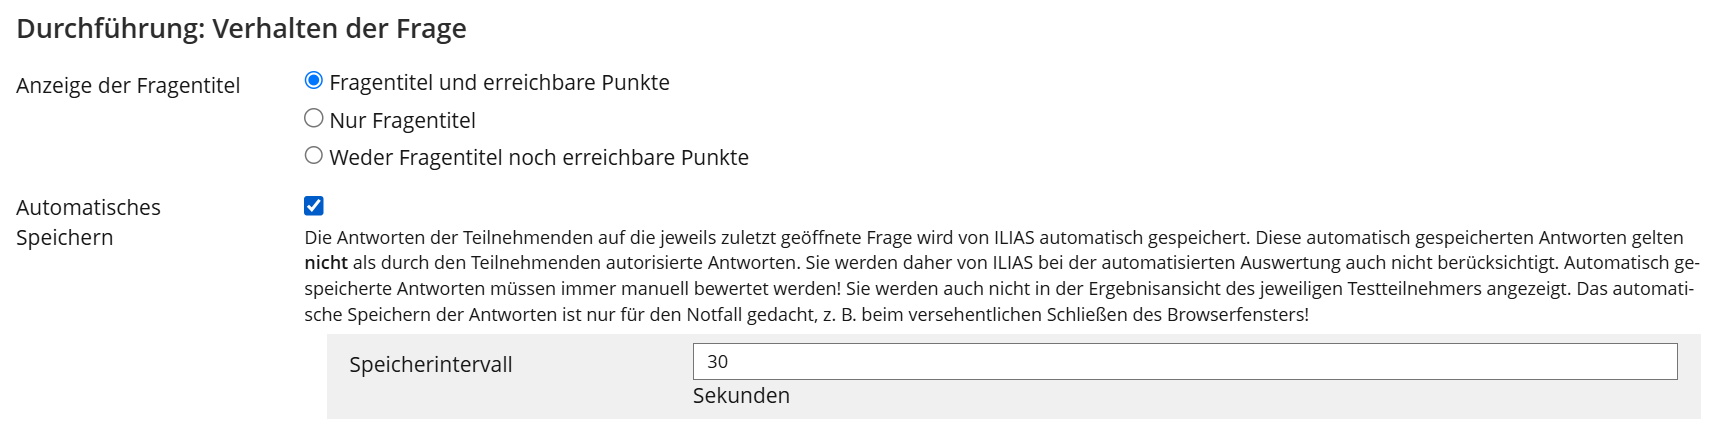
Task: Click label "Weder Fragentitel noch erreichbare Punkte"
Action: click(x=538, y=158)
